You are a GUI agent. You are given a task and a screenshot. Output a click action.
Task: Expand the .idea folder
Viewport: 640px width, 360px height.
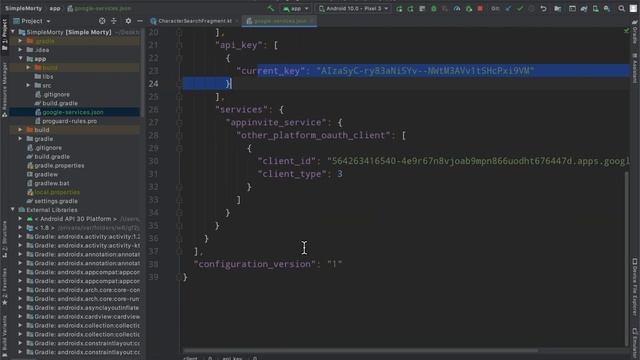tap(20, 50)
